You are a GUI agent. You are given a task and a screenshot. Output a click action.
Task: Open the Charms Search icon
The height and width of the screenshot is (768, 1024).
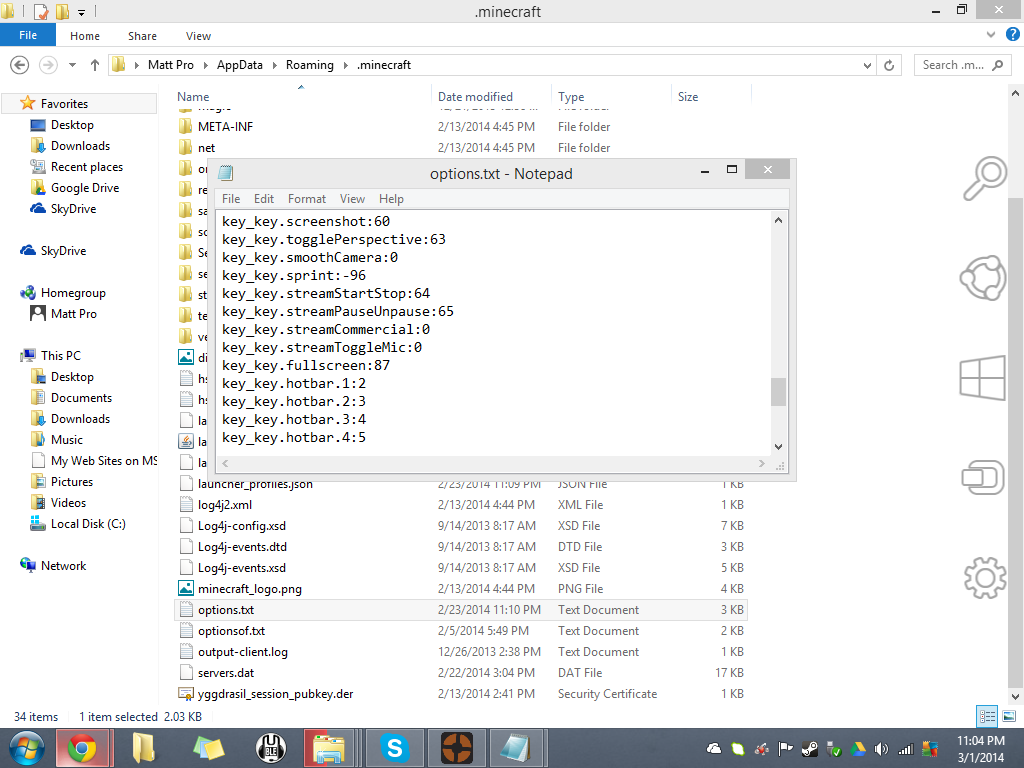click(x=984, y=178)
